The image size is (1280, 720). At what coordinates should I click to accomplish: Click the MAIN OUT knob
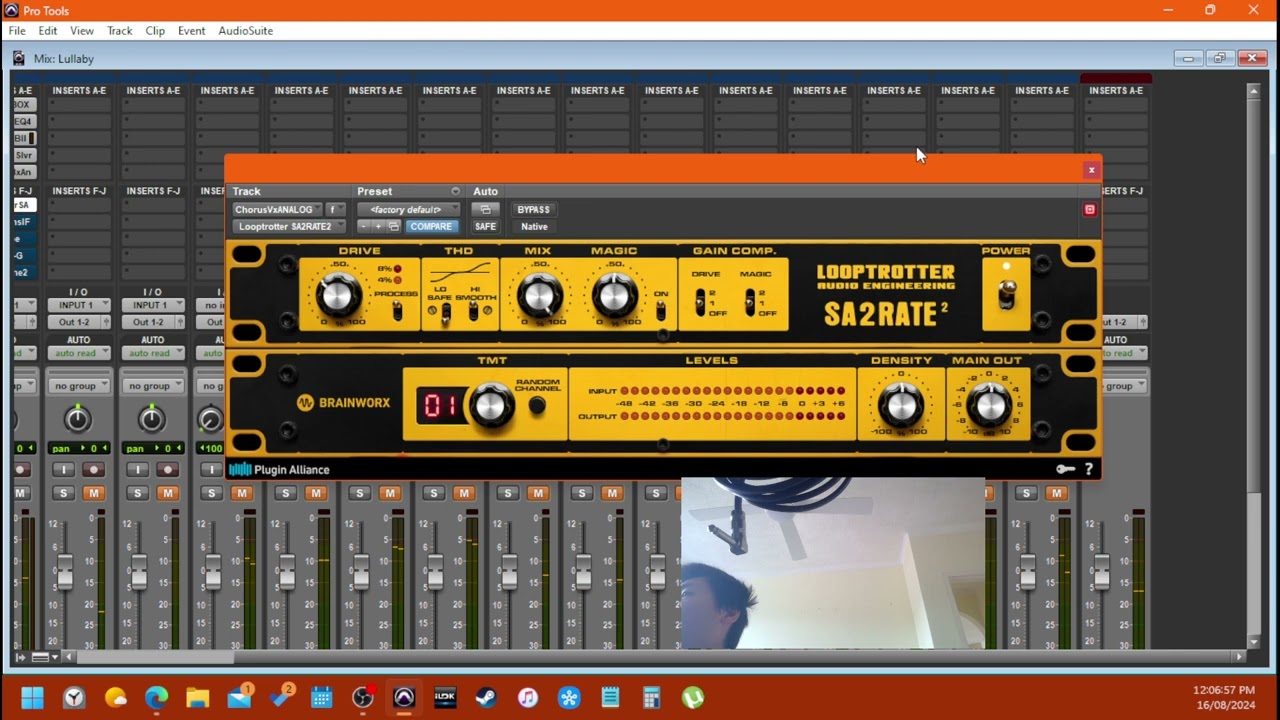pos(988,405)
